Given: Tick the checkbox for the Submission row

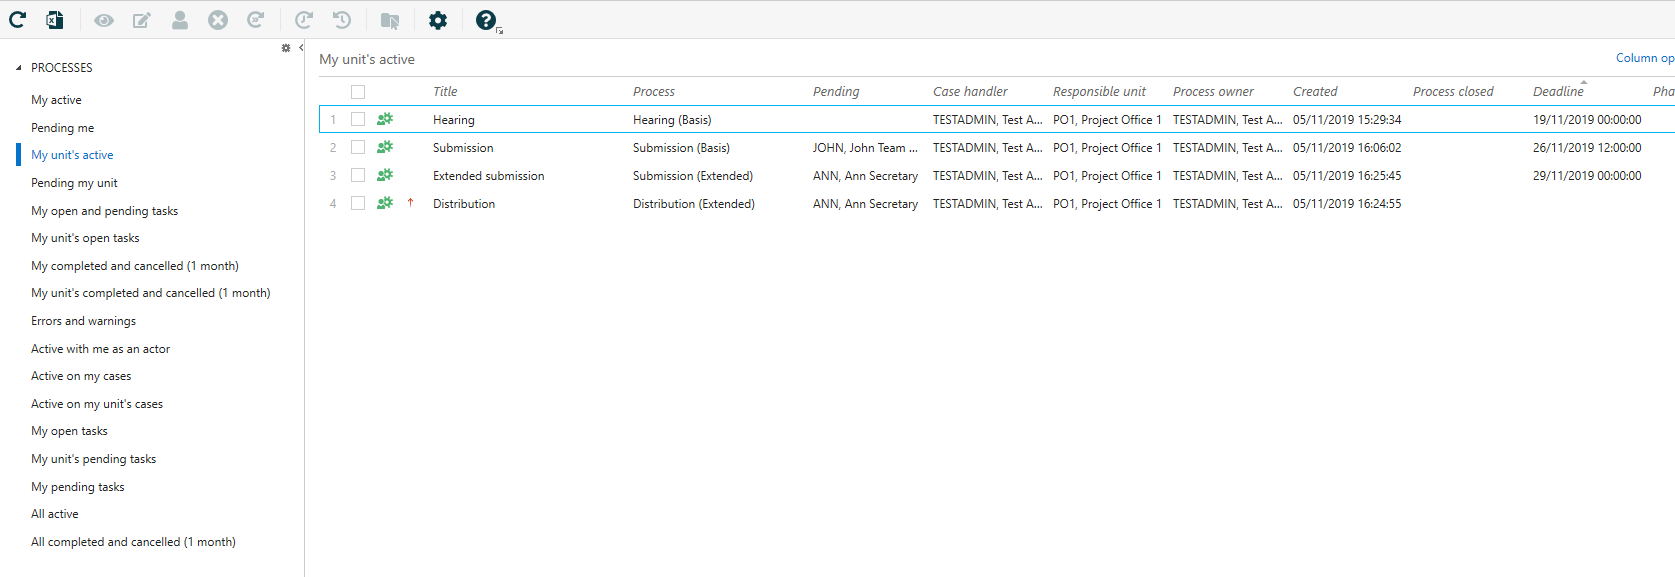Looking at the screenshot, I should (358, 147).
